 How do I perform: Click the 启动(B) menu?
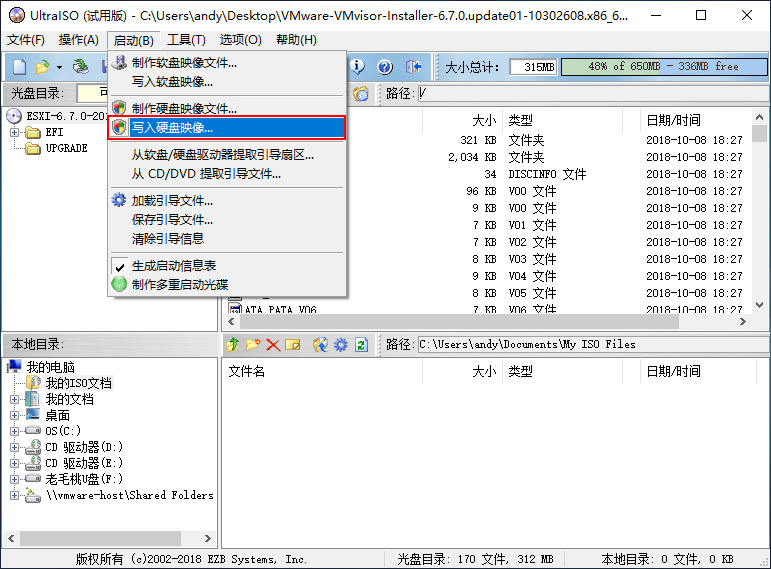[x=133, y=40]
